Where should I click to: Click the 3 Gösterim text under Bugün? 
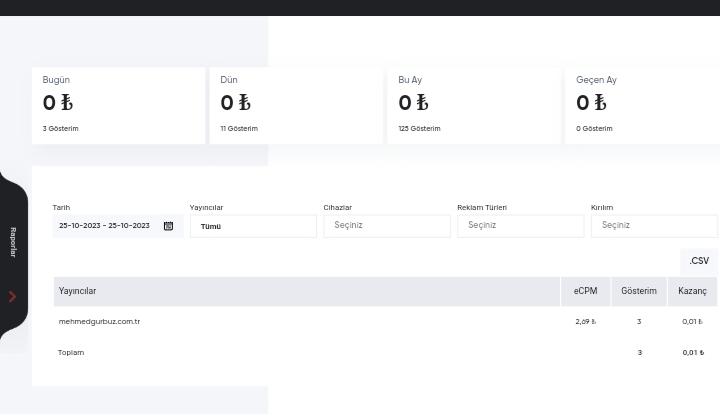click(x=61, y=129)
